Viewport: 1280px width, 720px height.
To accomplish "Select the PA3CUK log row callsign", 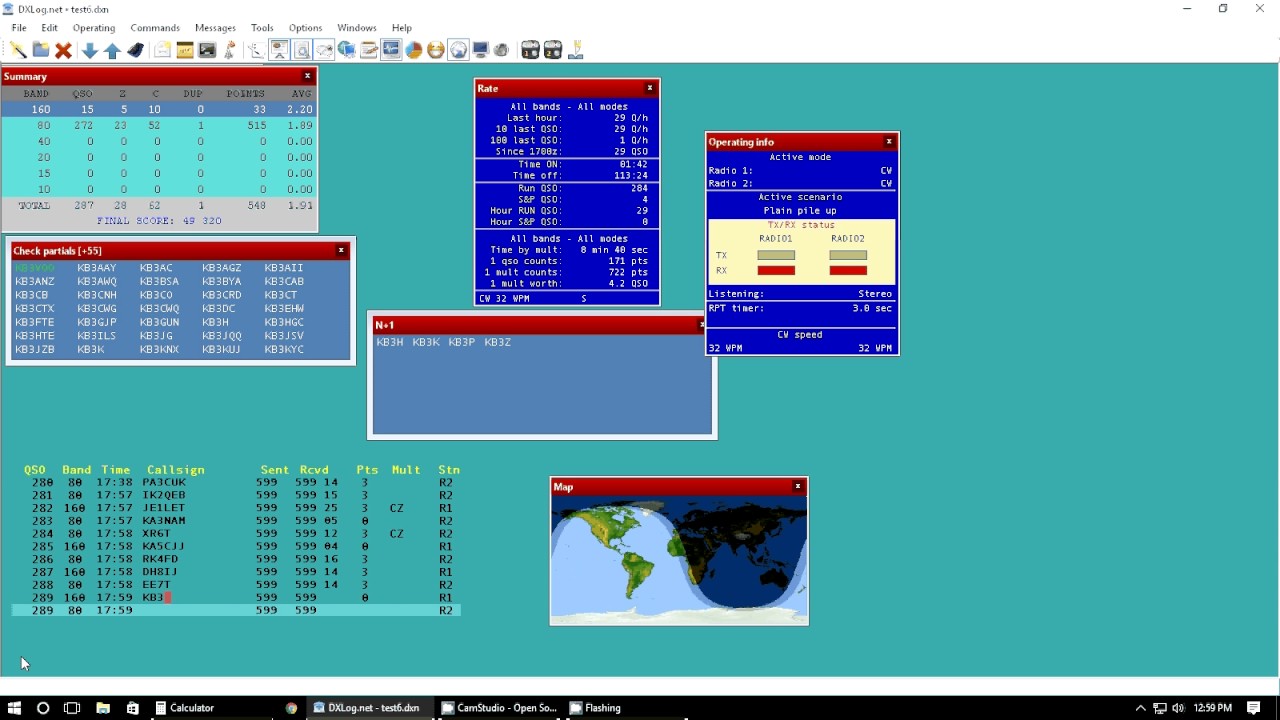I will (x=164, y=482).
